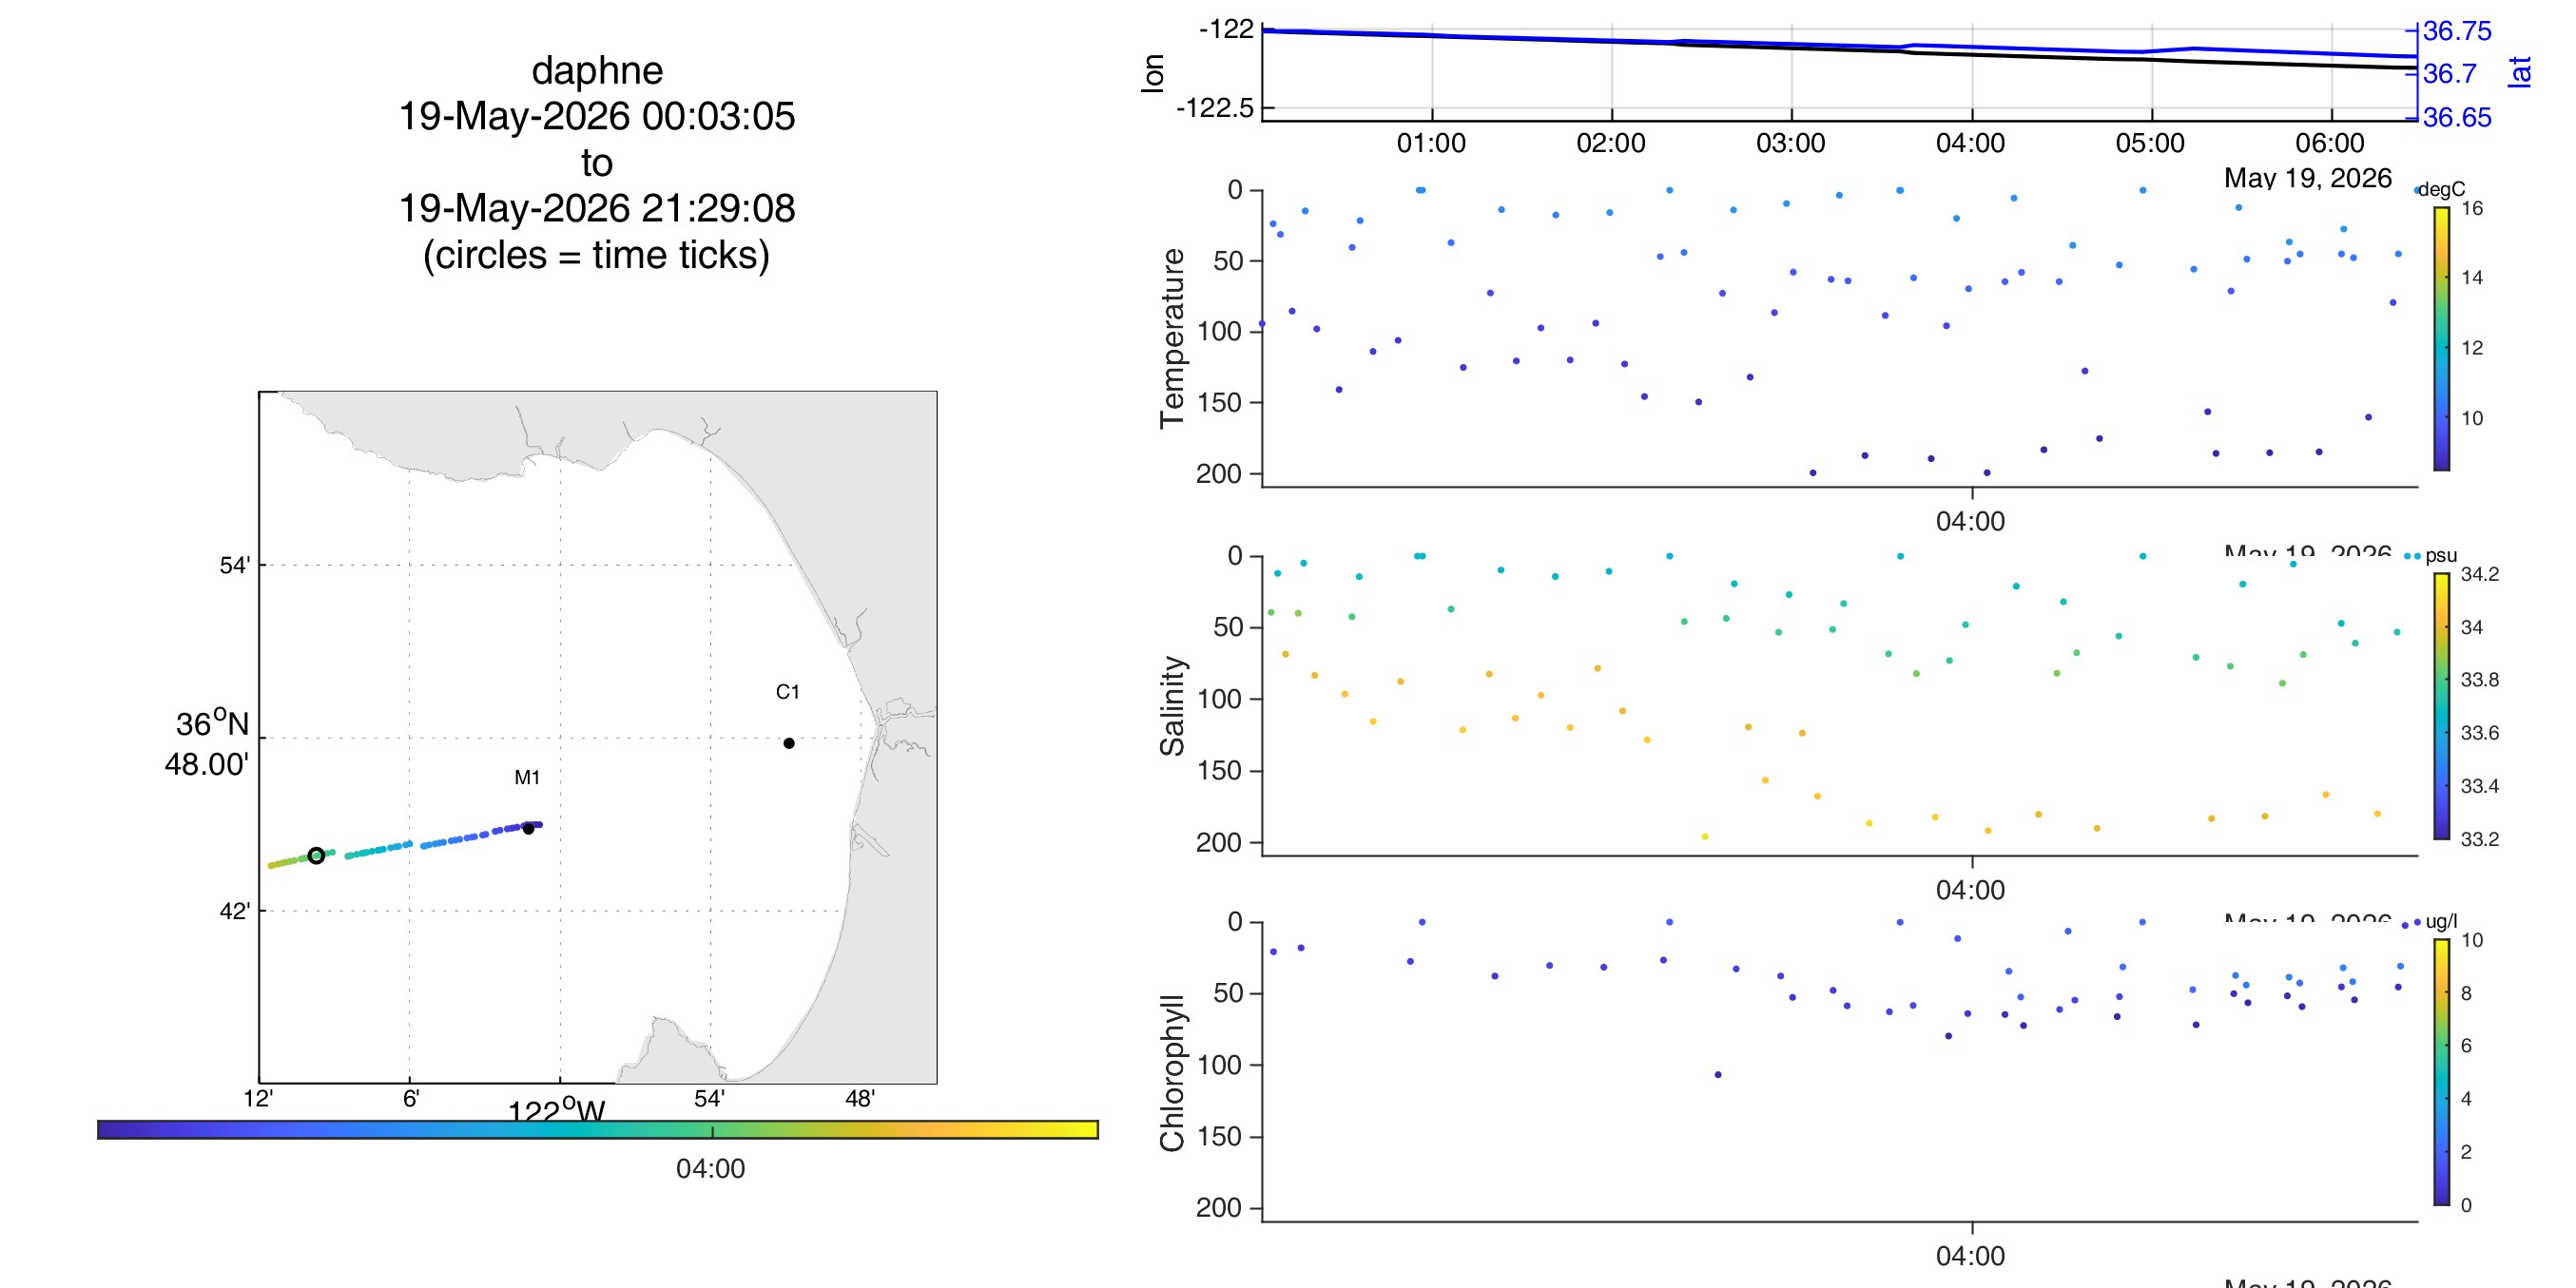Click the M1 text label on map
2576x1288 pixels.
point(527,777)
